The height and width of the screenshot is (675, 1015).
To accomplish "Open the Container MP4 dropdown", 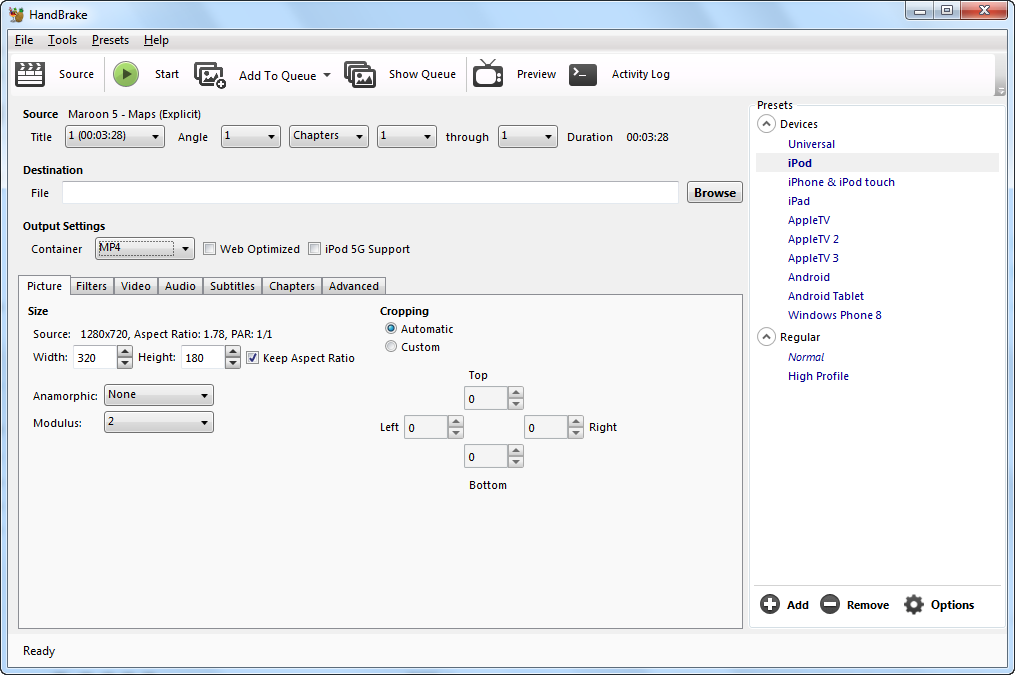I will 146,248.
